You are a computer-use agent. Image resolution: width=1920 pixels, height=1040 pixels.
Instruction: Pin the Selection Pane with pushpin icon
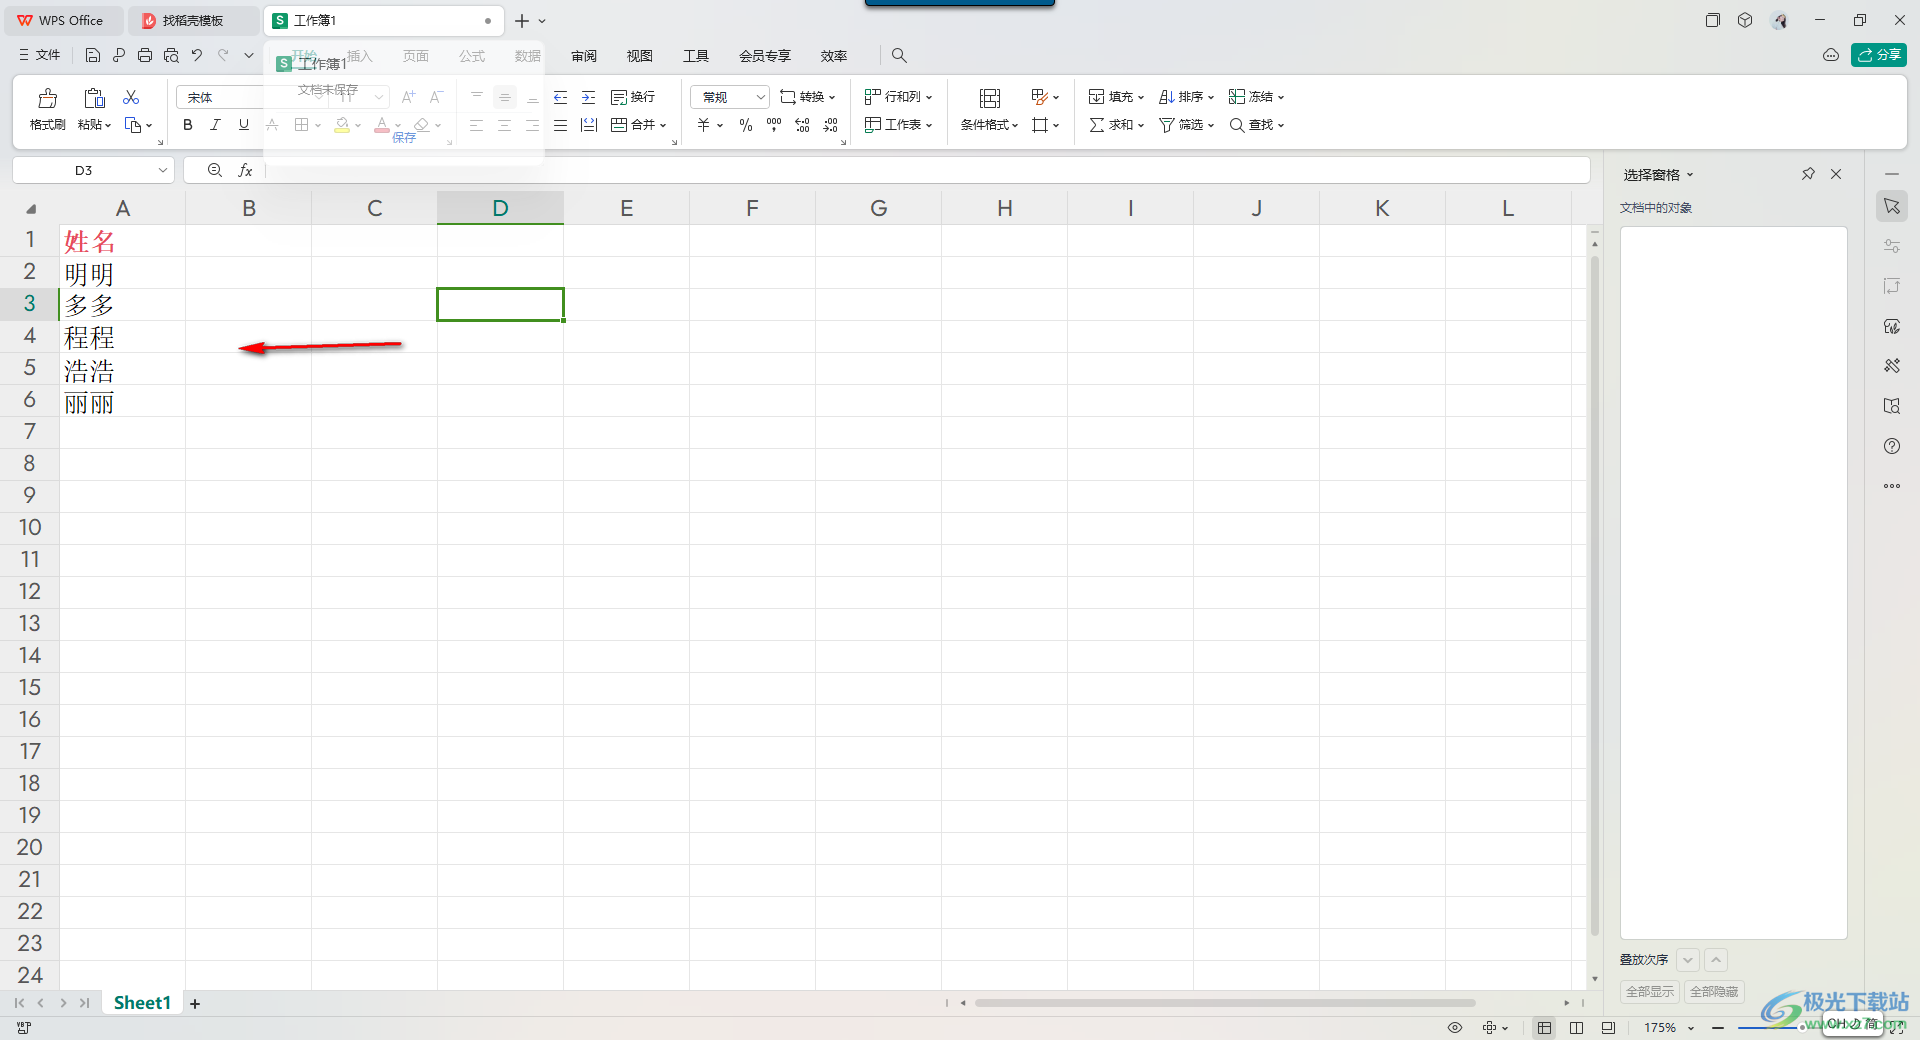[1808, 174]
